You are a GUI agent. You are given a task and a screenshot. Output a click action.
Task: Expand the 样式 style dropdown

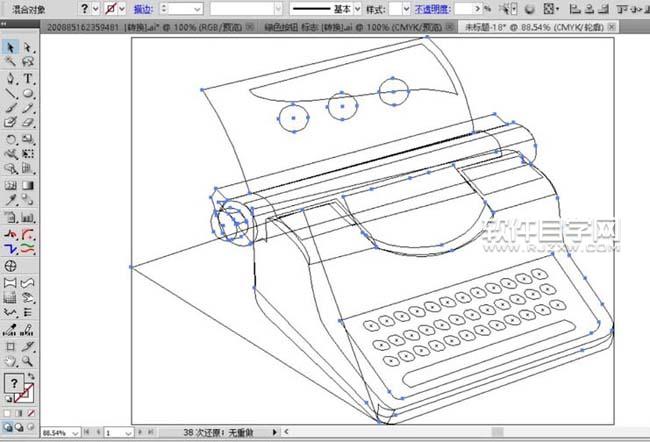(x=405, y=8)
